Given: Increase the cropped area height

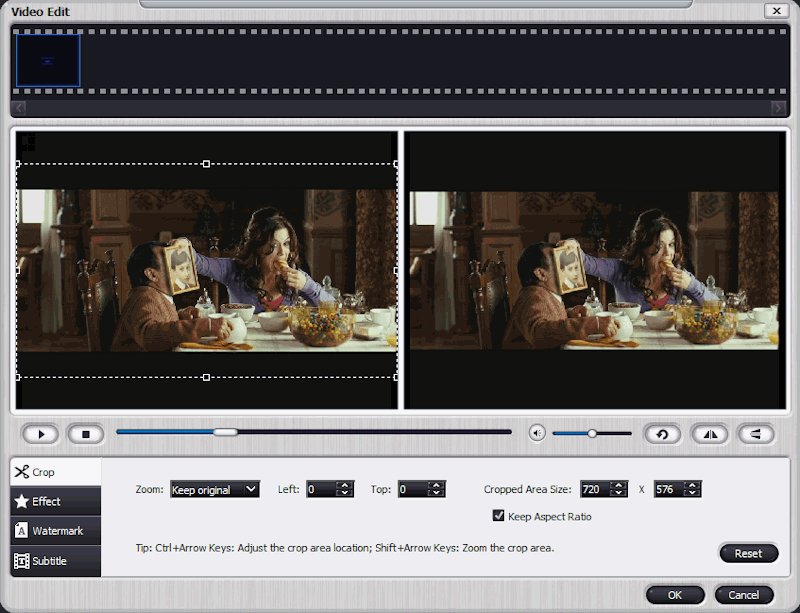Looking at the screenshot, I should pyautogui.click(x=692, y=485).
